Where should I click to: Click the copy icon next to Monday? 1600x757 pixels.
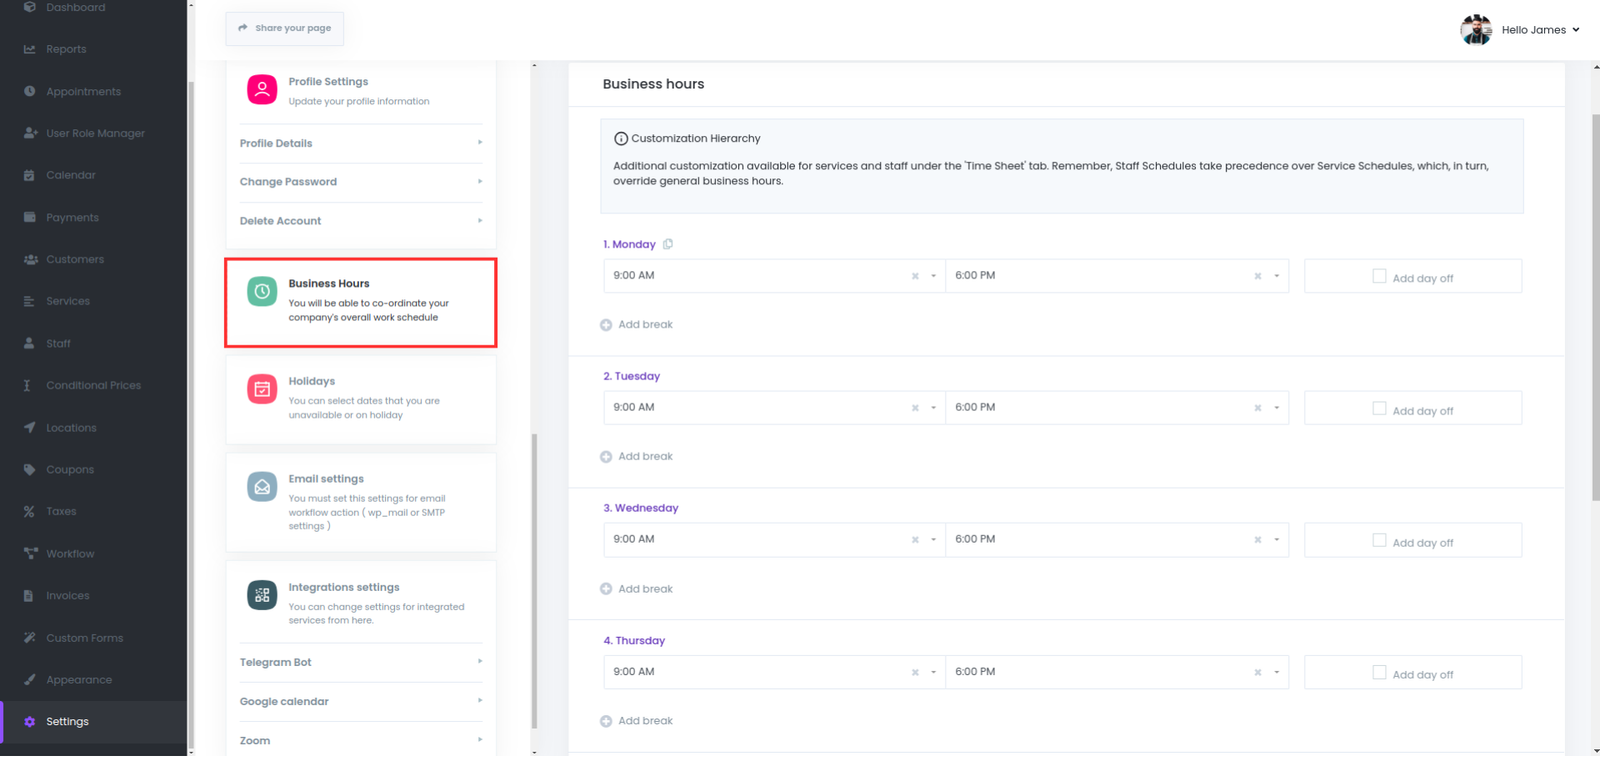(x=668, y=244)
